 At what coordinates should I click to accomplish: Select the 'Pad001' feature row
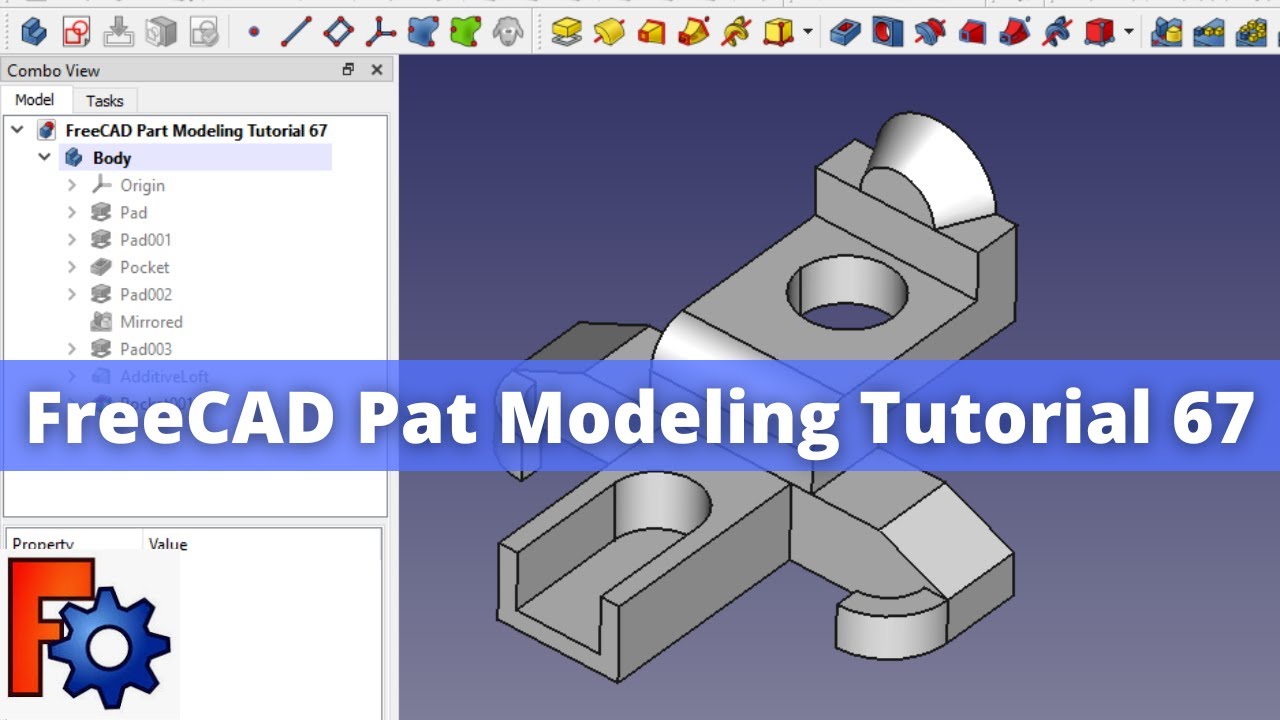pyautogui.click(x=145, y=240)
